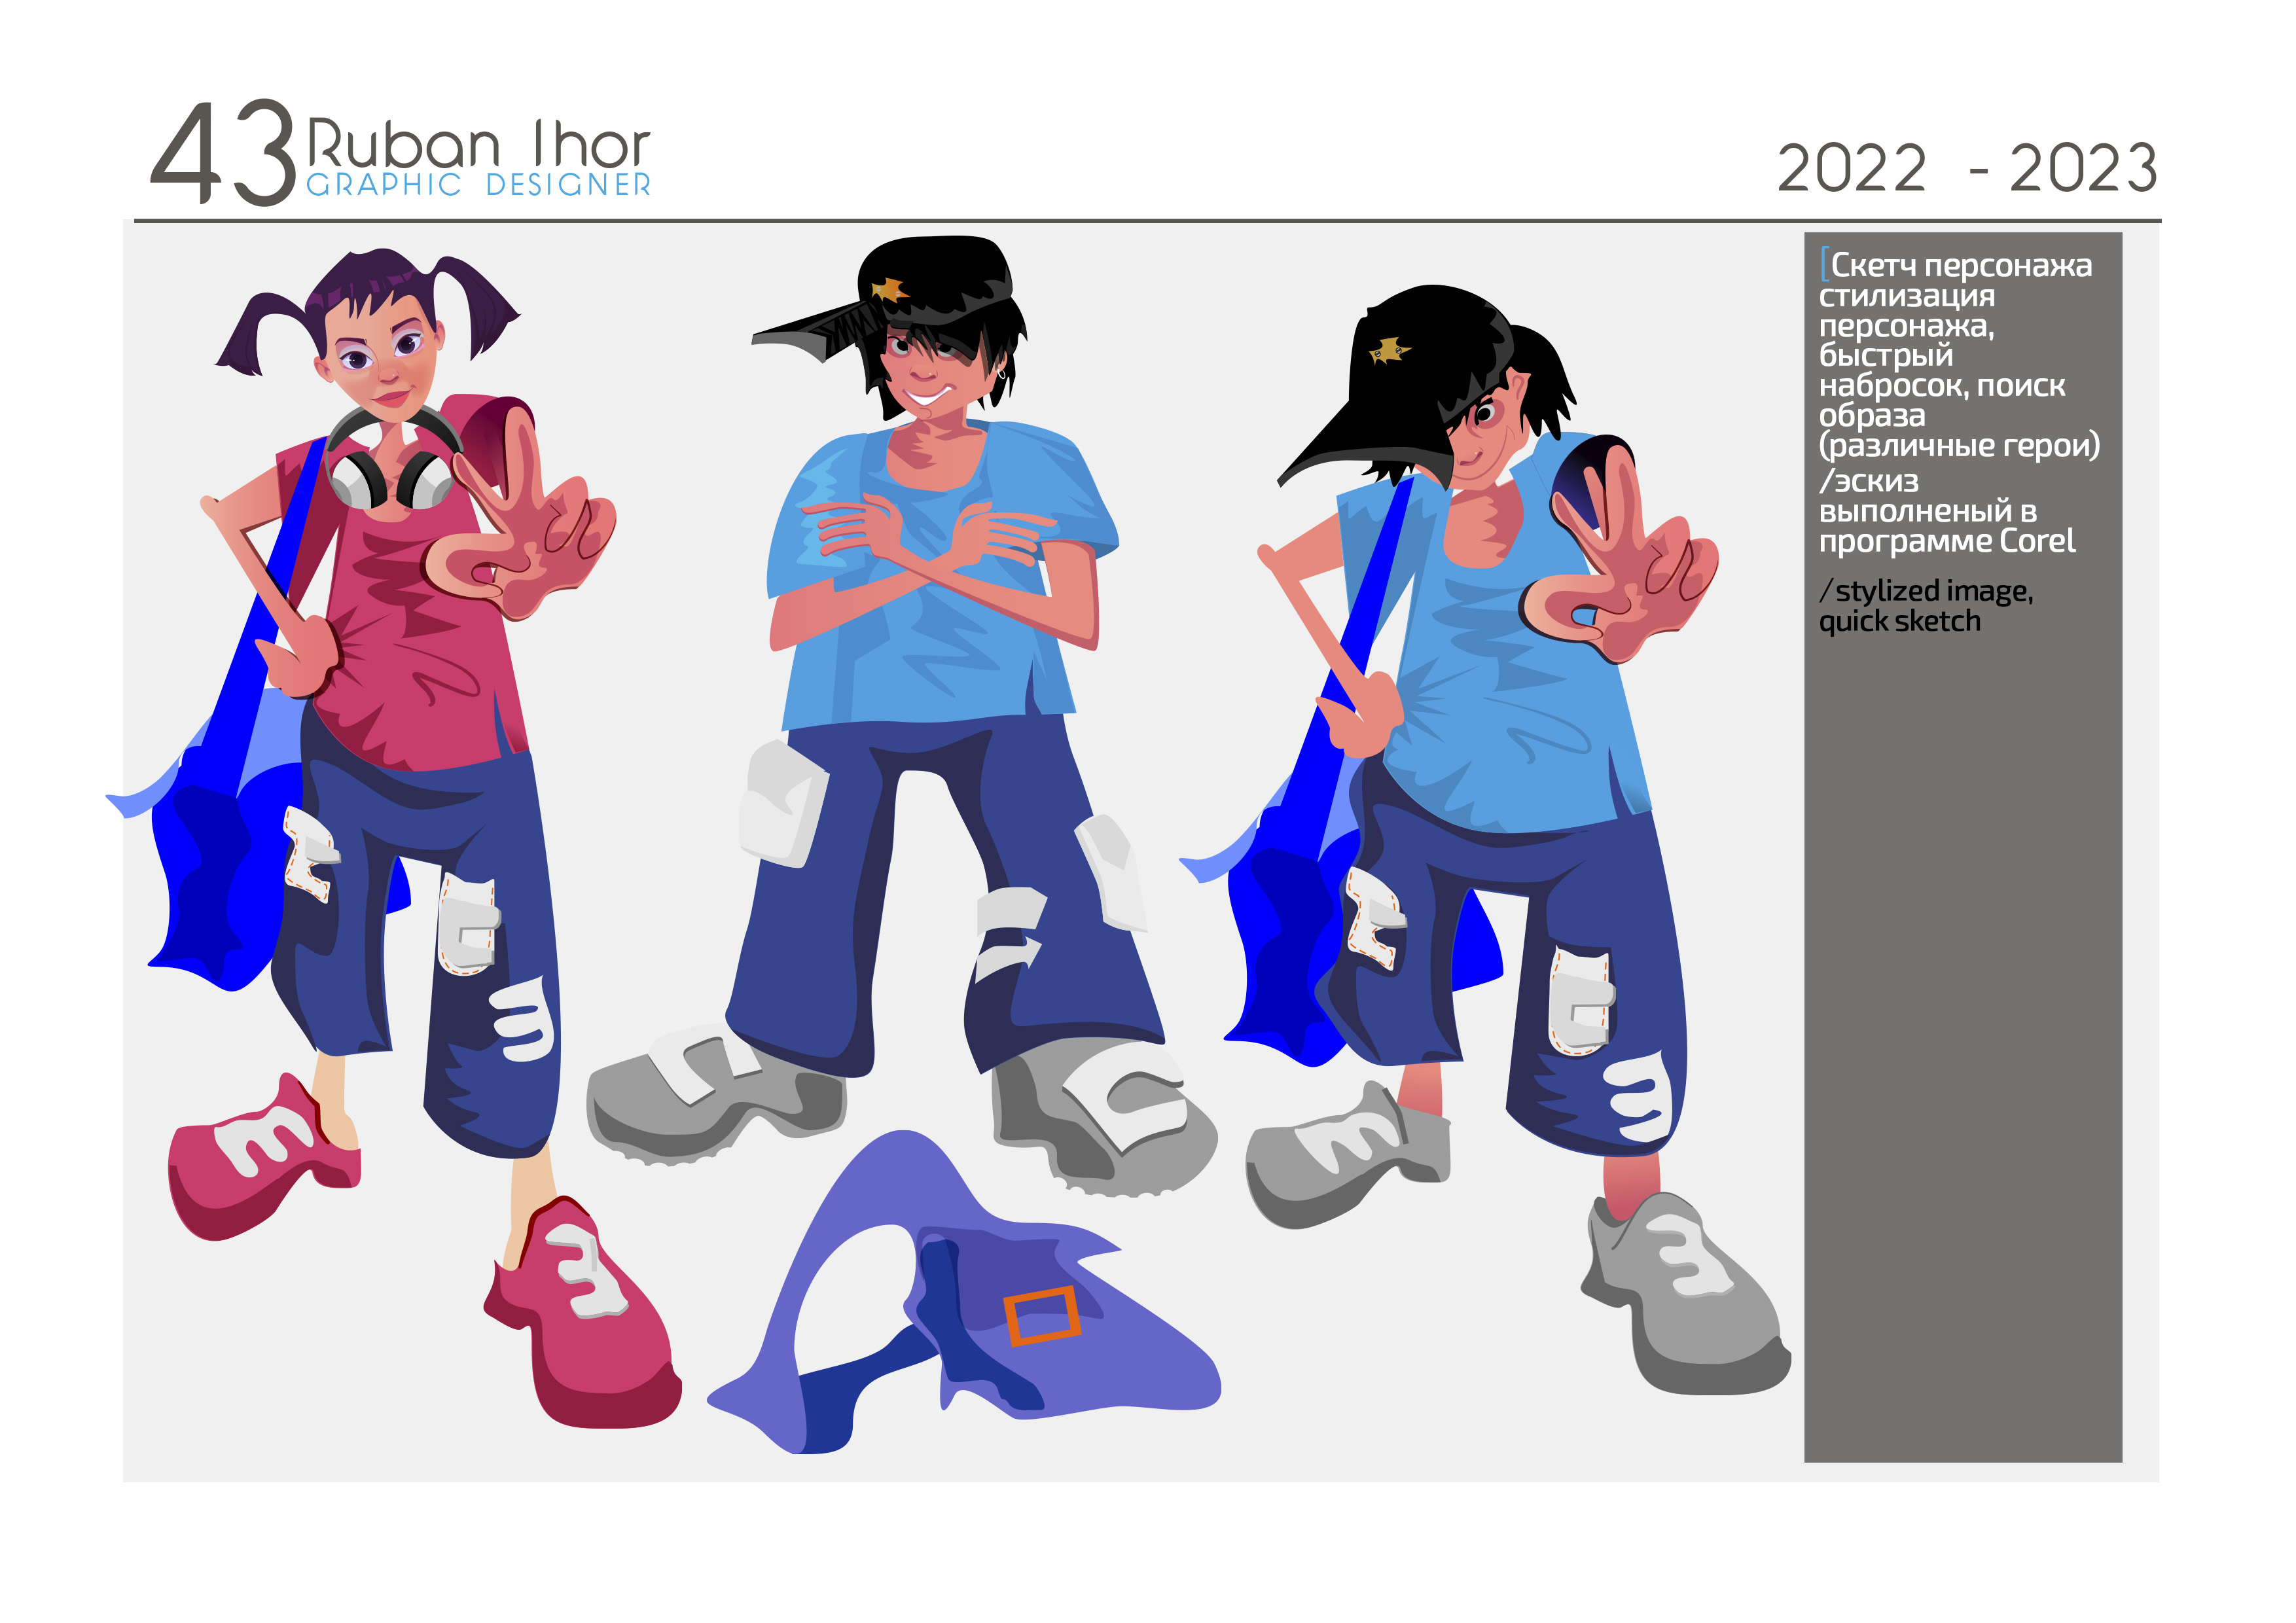Click the gray sidebar panel background
Image resolution: width=2296 pixels, height=1623 pixels.
click(1962, 1050)
